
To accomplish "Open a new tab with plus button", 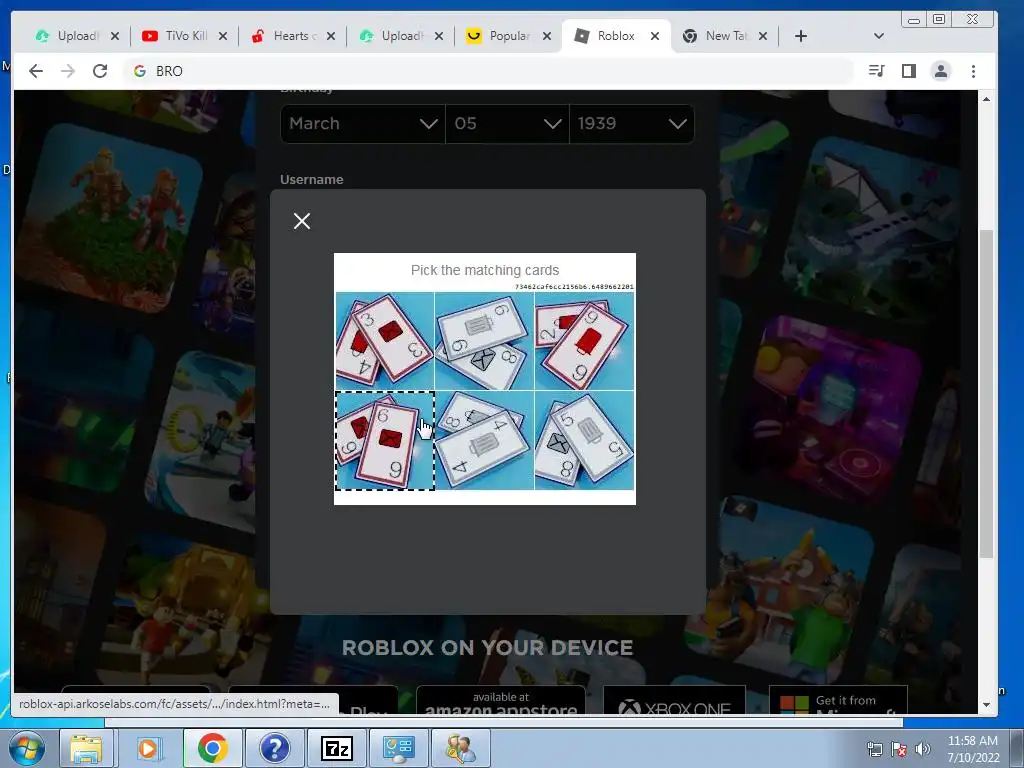I will [x=801, y=36].
